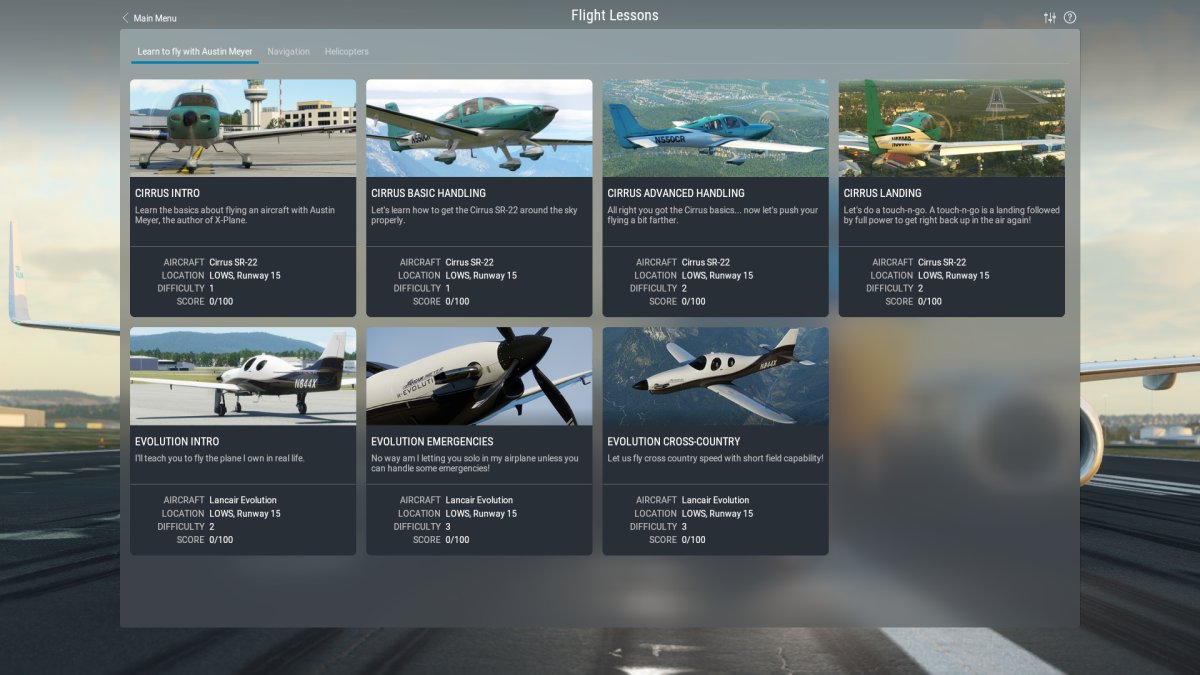Return to Main Menu via its label
The image size is (1200, 675).
pos(155,18)
